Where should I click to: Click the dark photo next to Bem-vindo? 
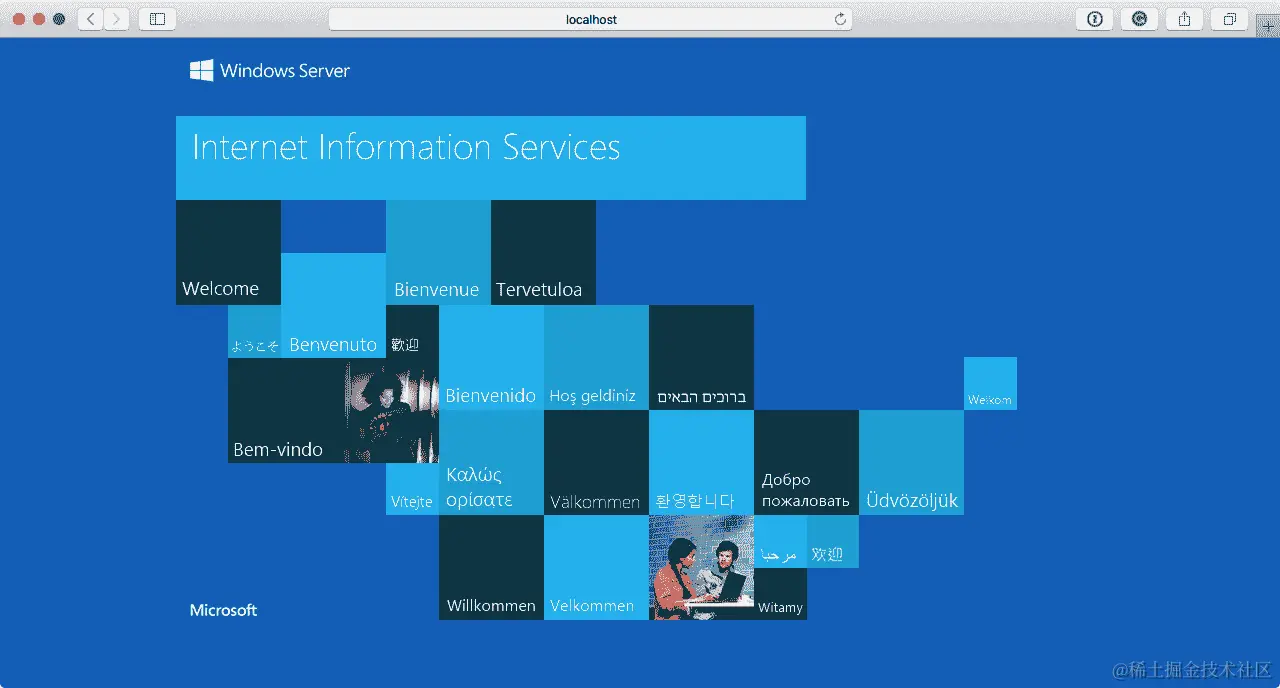(393, 411)
